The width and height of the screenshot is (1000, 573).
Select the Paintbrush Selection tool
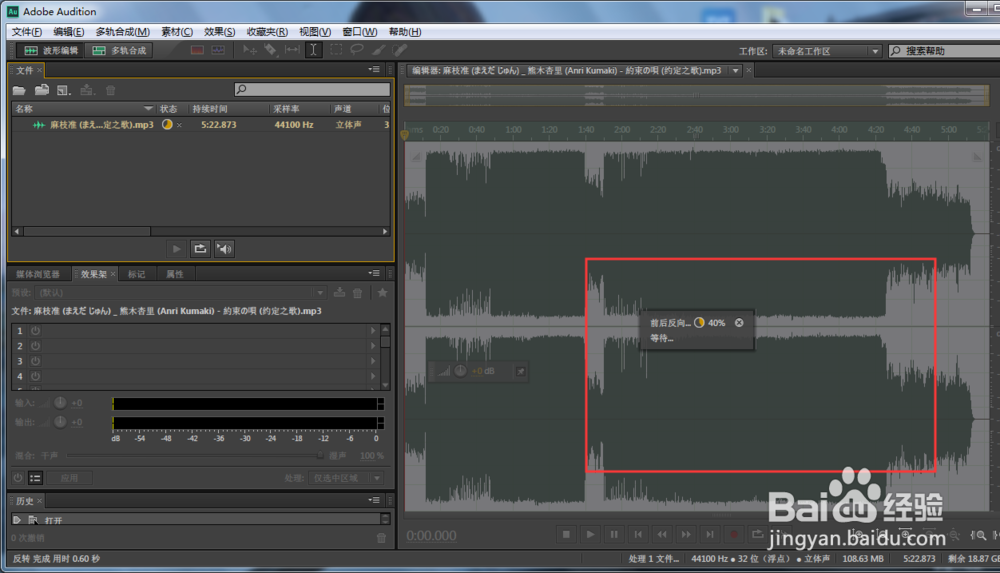coord(378,50)
